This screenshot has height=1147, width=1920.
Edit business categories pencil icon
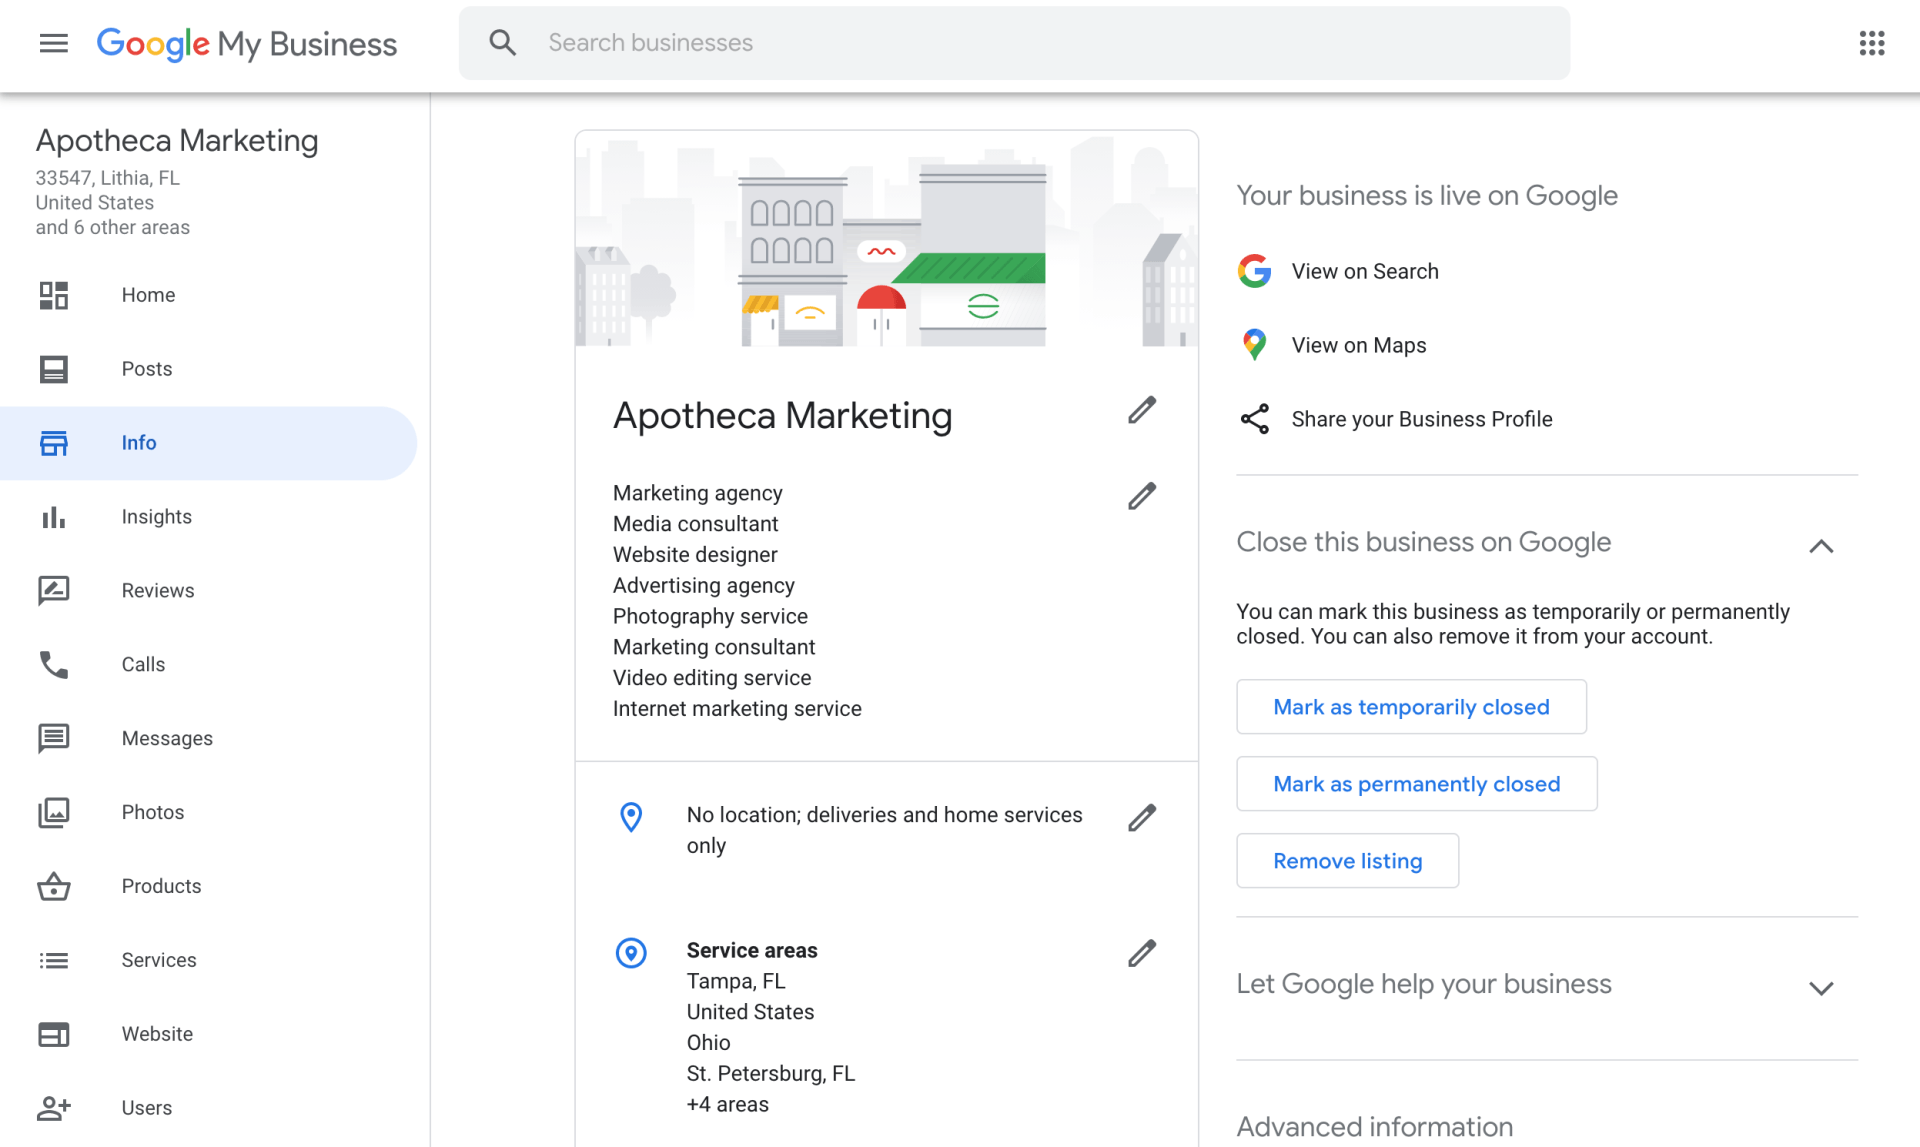point(1142,496)
